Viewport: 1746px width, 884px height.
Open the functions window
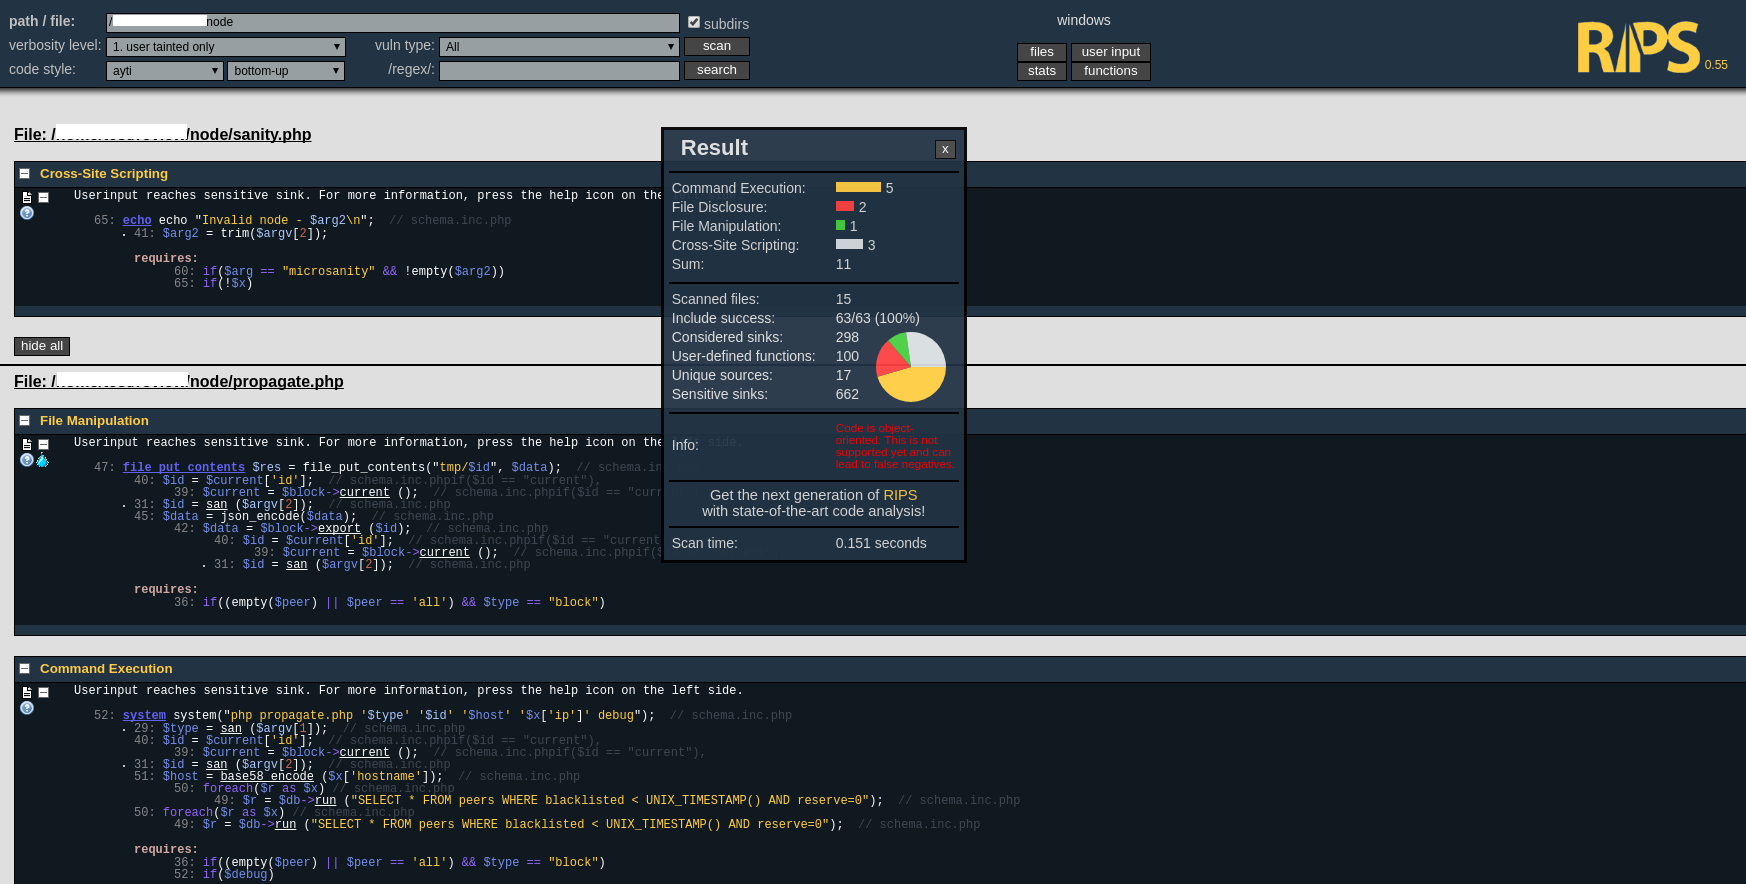tap(1111, 71)
